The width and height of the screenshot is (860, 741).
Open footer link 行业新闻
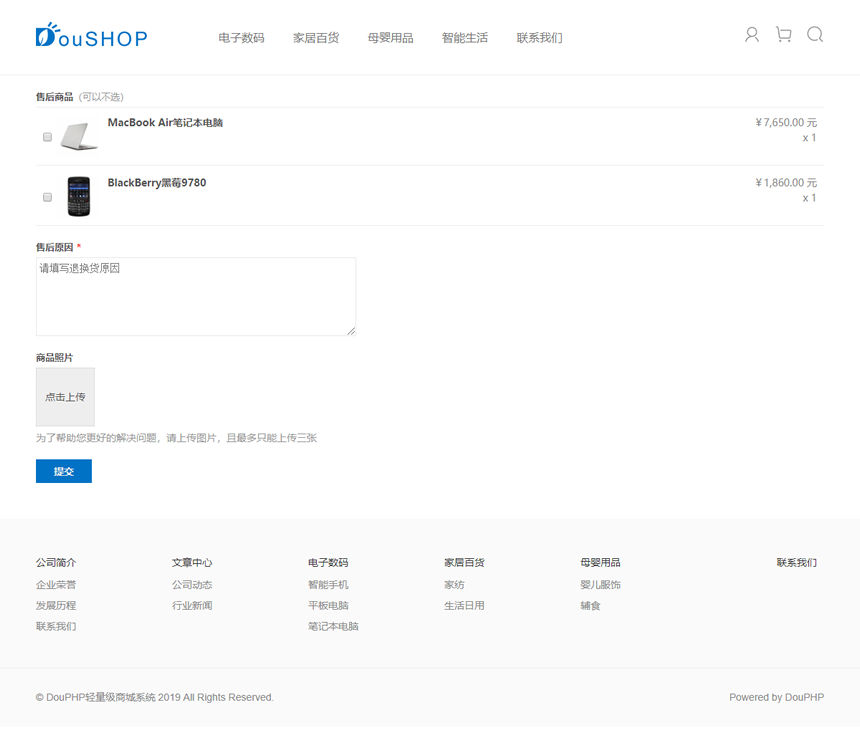(x=192, y=606)
